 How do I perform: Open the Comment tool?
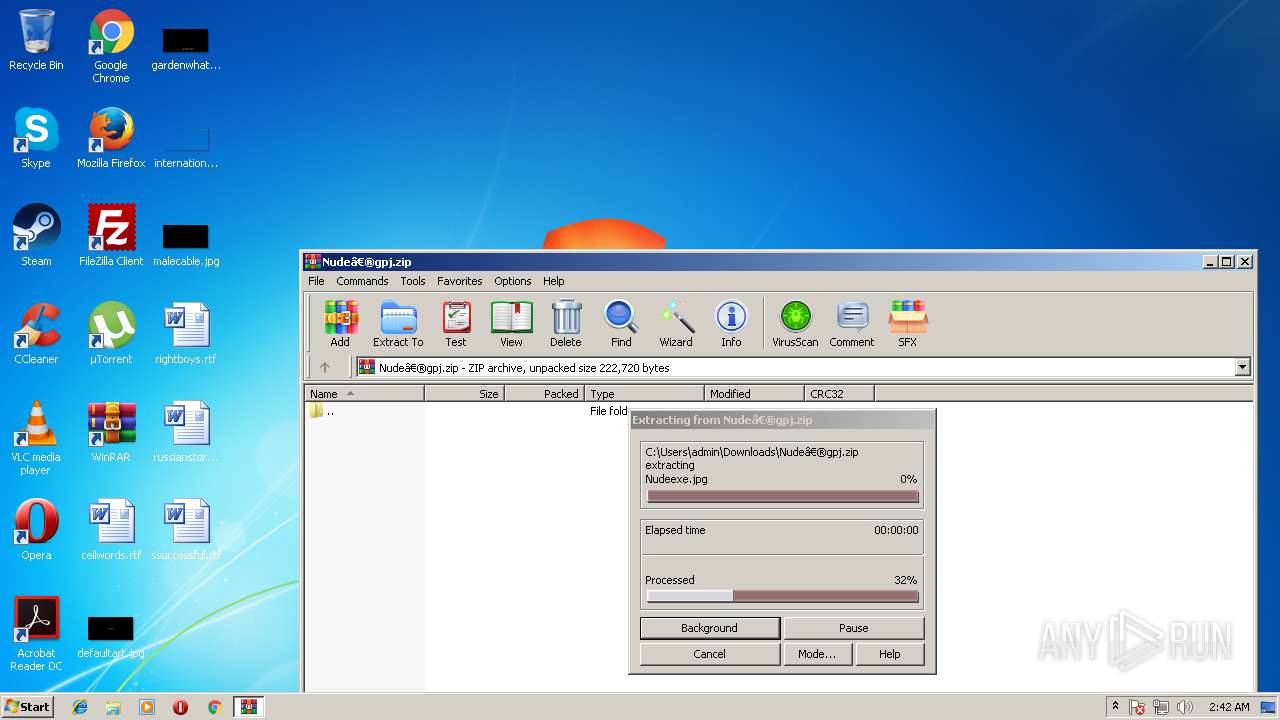point(852,324)
